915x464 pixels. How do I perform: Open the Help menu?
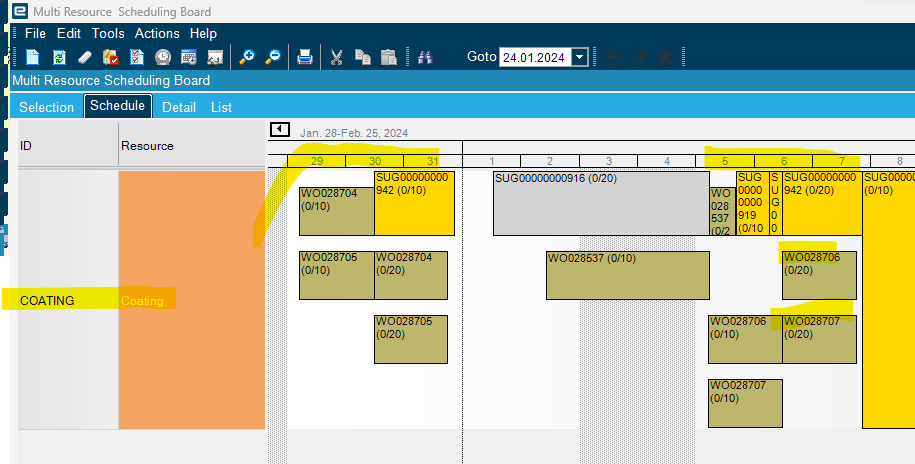point(203,33)
